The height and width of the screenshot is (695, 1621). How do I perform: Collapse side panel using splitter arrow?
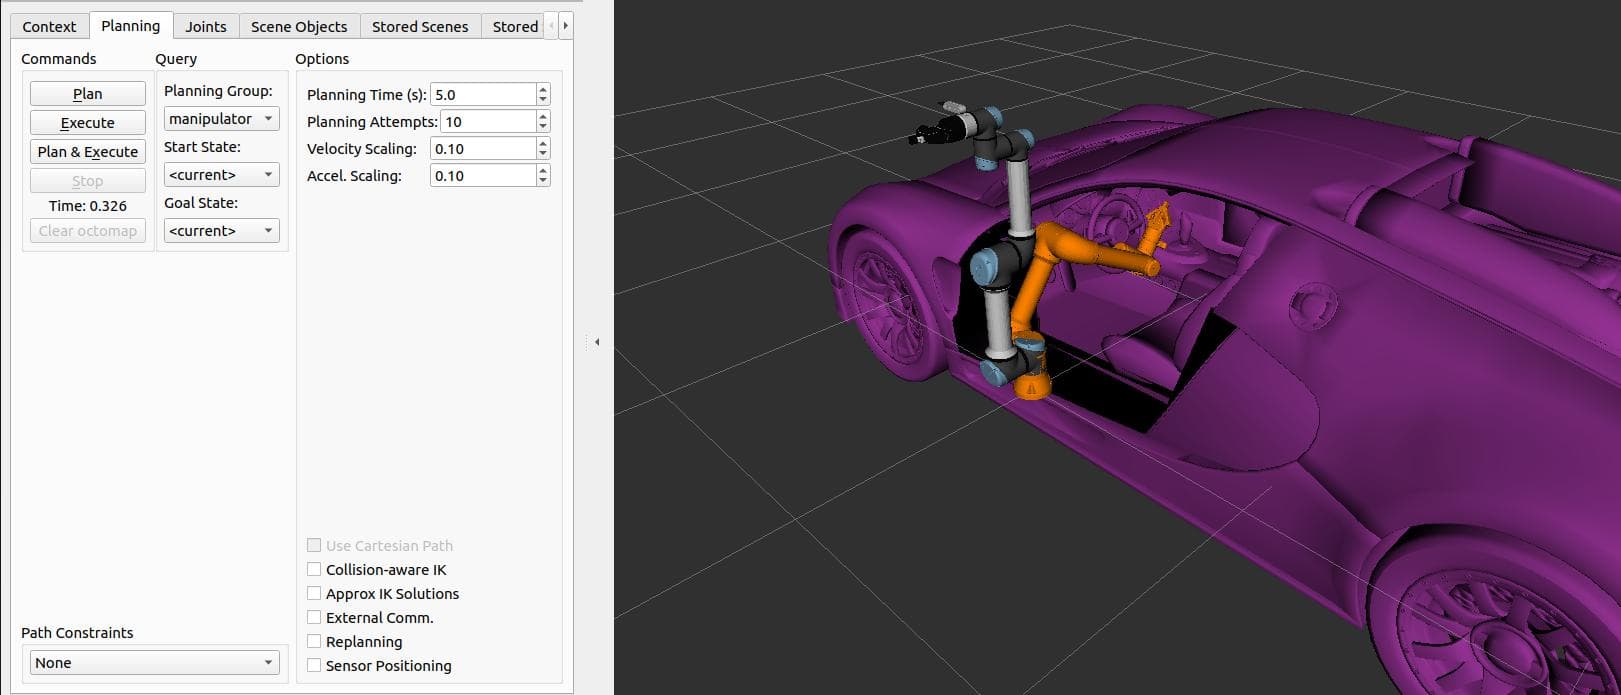(597, 342)
